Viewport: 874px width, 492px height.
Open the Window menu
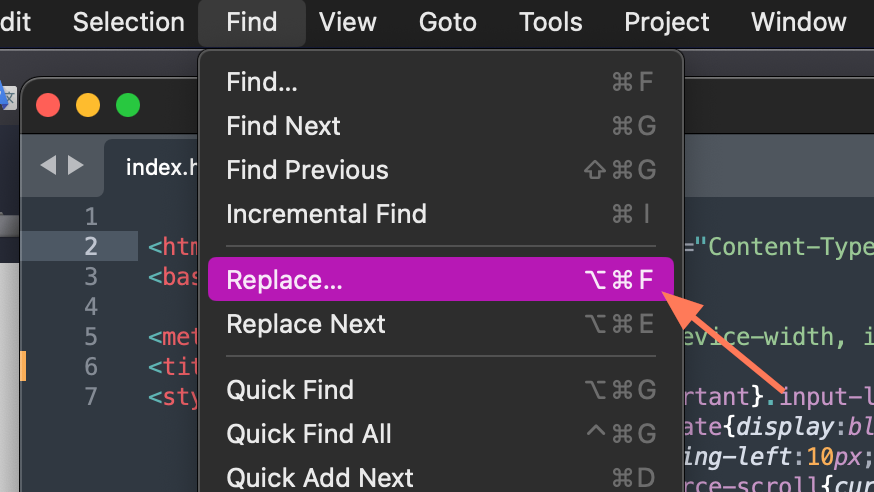(799, 23)
